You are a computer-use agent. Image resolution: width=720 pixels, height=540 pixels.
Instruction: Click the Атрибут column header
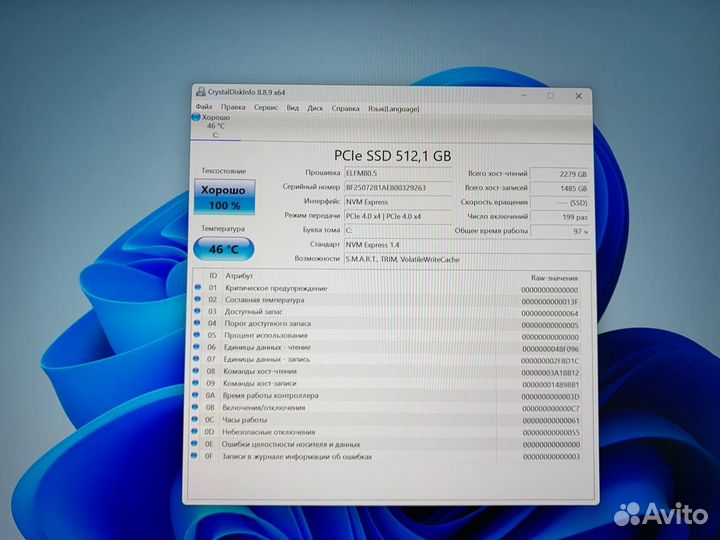coord(239,276)
